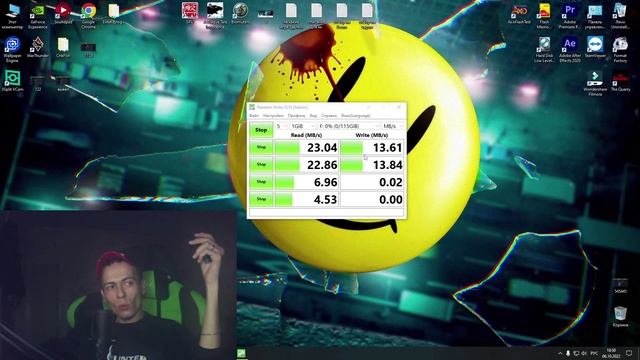The image size is (640, 360).
Task: Click the read result 23.04
Action: pos(307,147)
